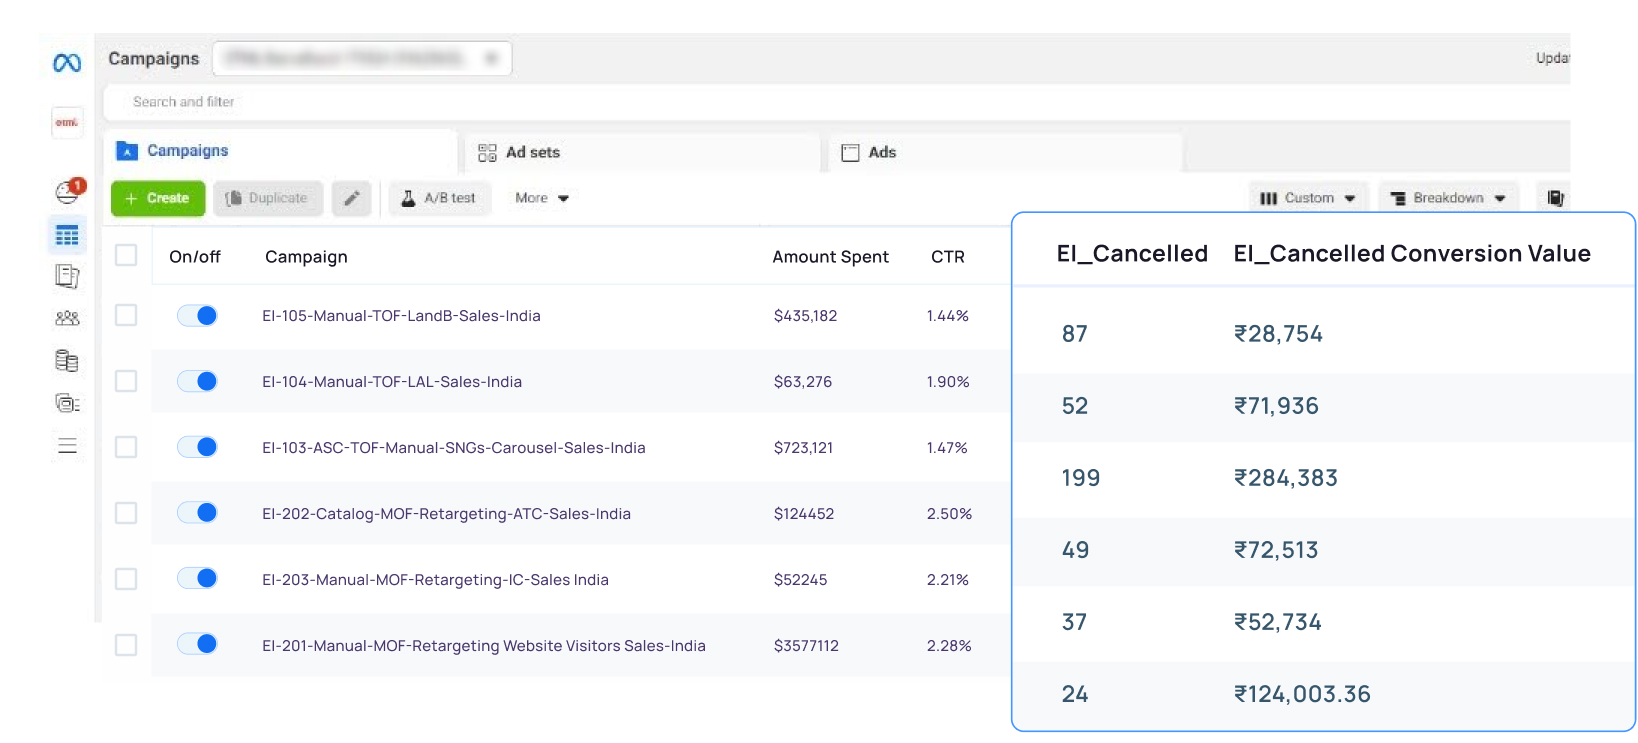Click the hamburger all tools menu icon
Screen dimensions: 1638x743
(67, 446)
